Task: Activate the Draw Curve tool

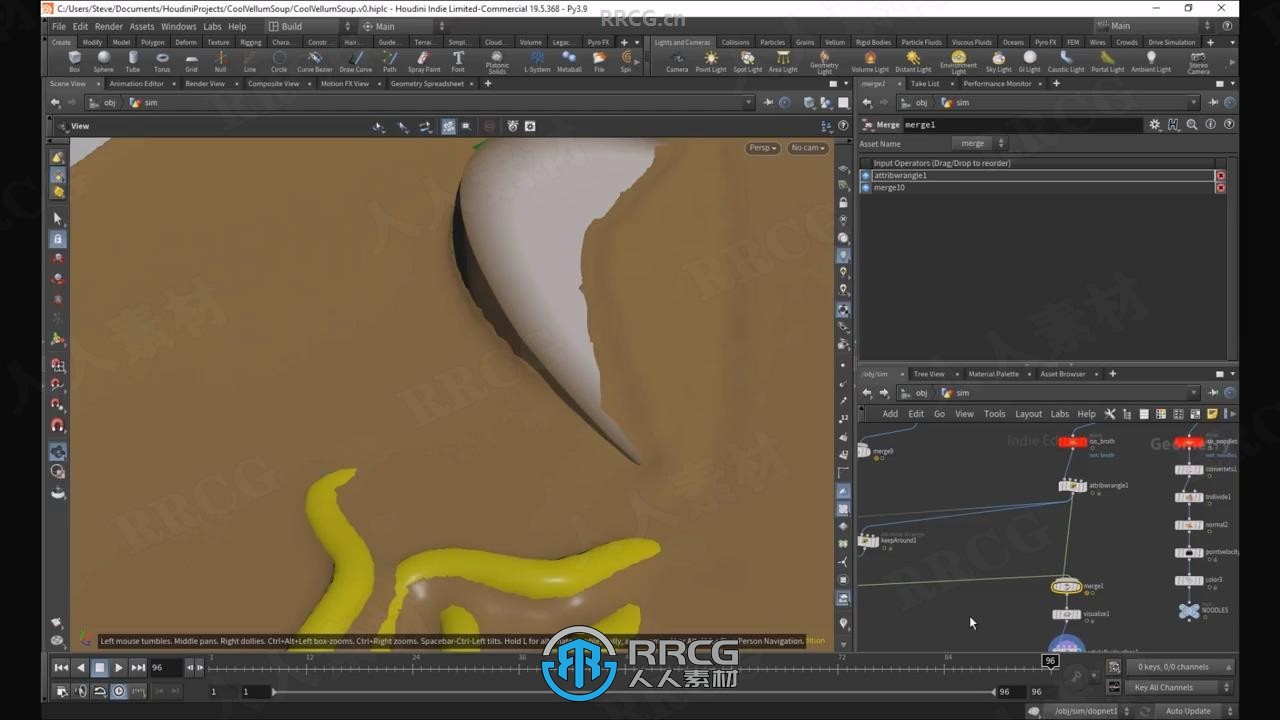Action: tap(356, 62)
